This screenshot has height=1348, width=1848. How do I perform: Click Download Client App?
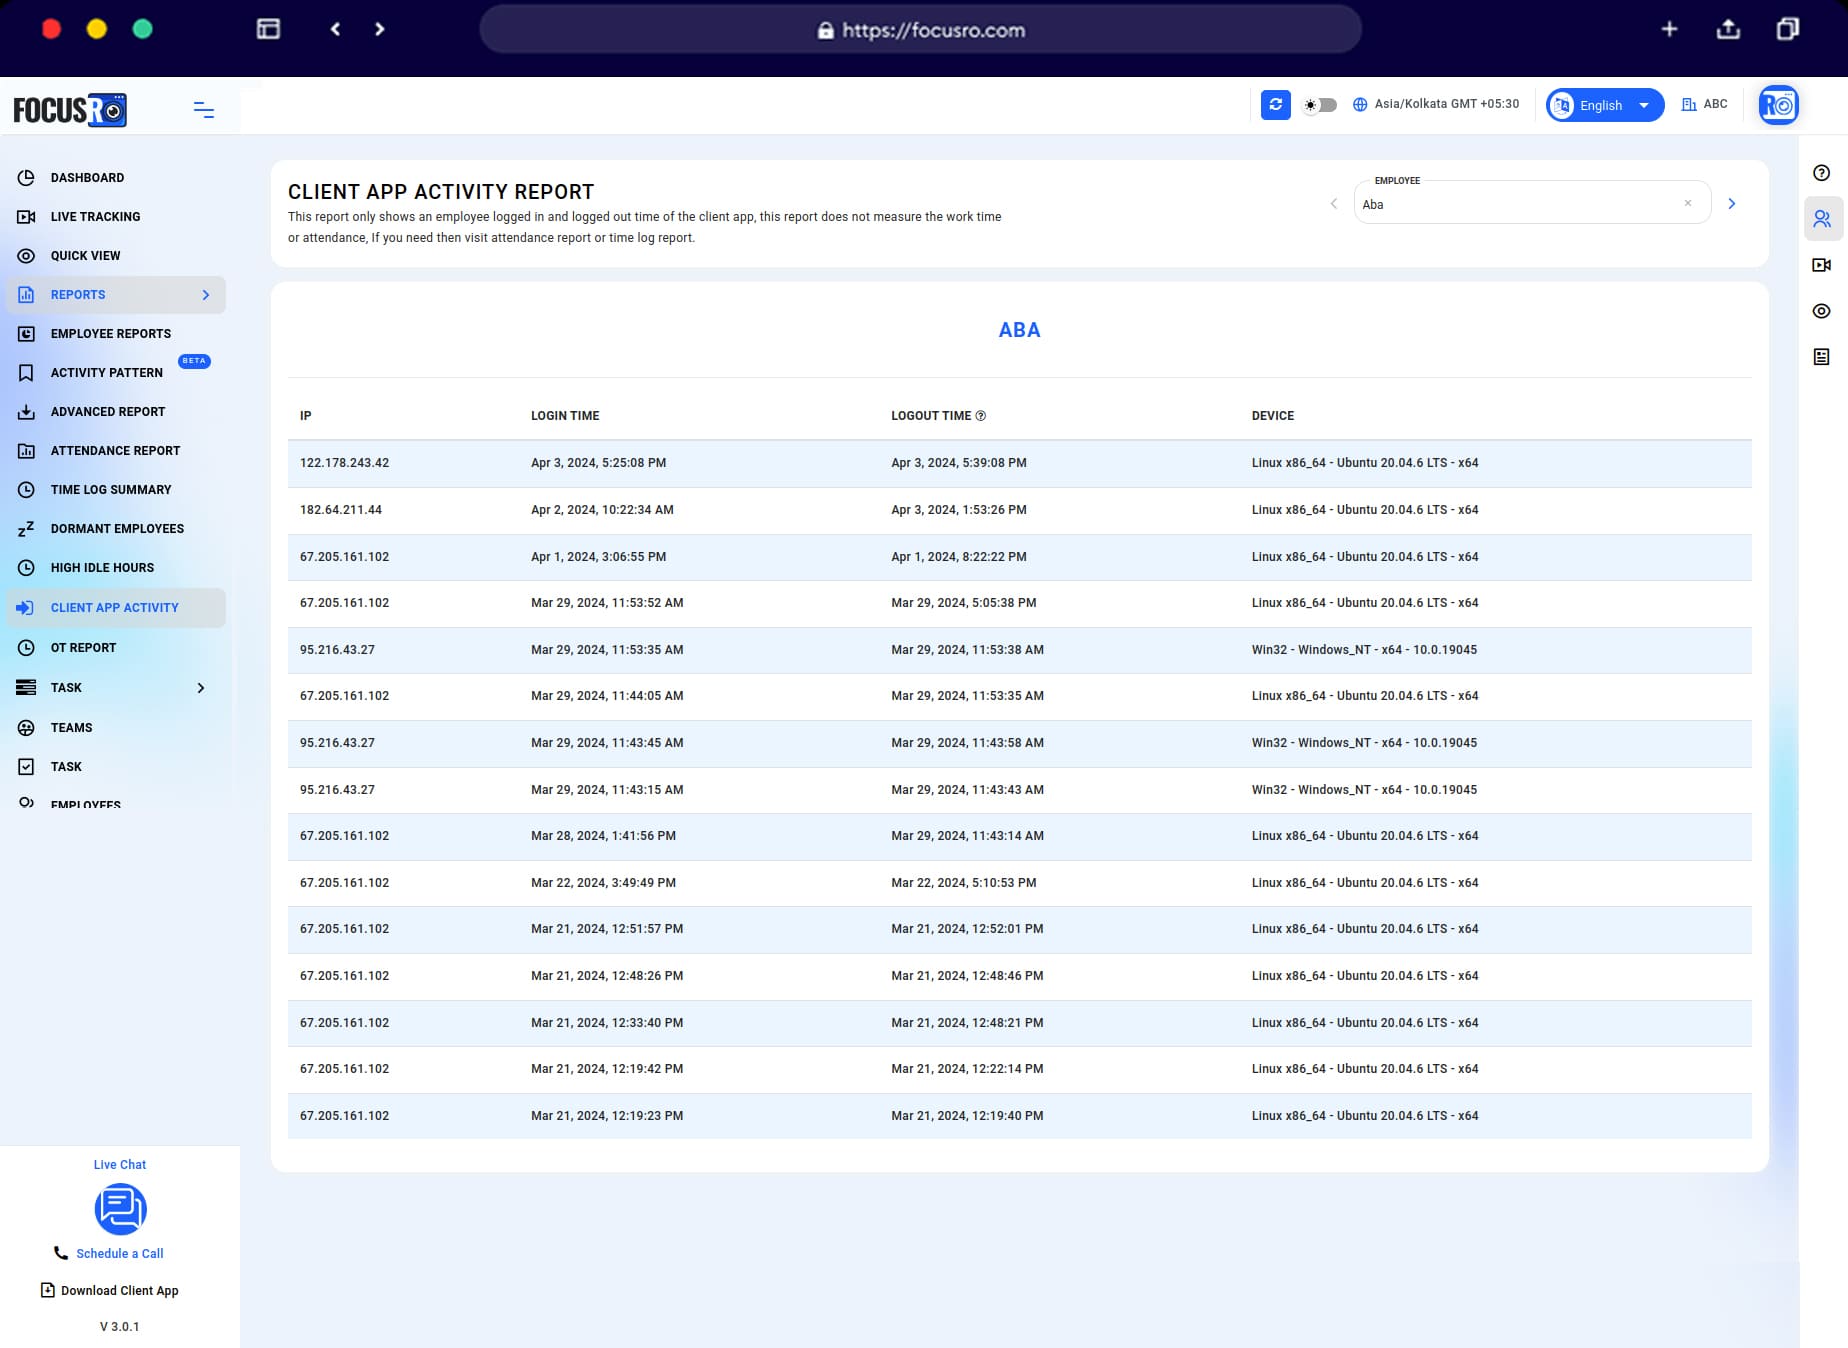[119, 1290]
